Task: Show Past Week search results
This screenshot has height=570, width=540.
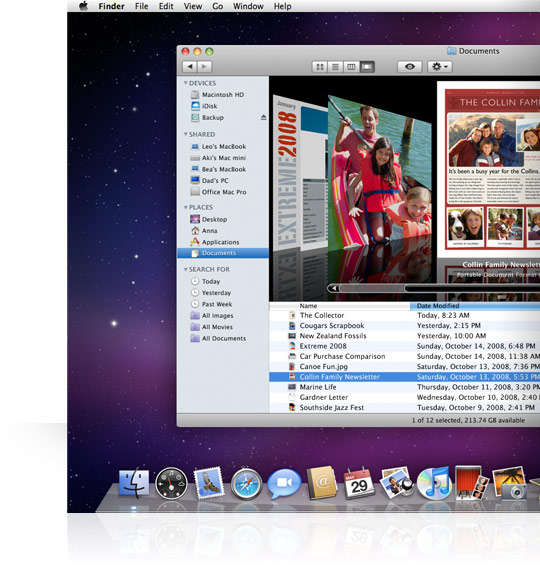Action: pos(223,304)
